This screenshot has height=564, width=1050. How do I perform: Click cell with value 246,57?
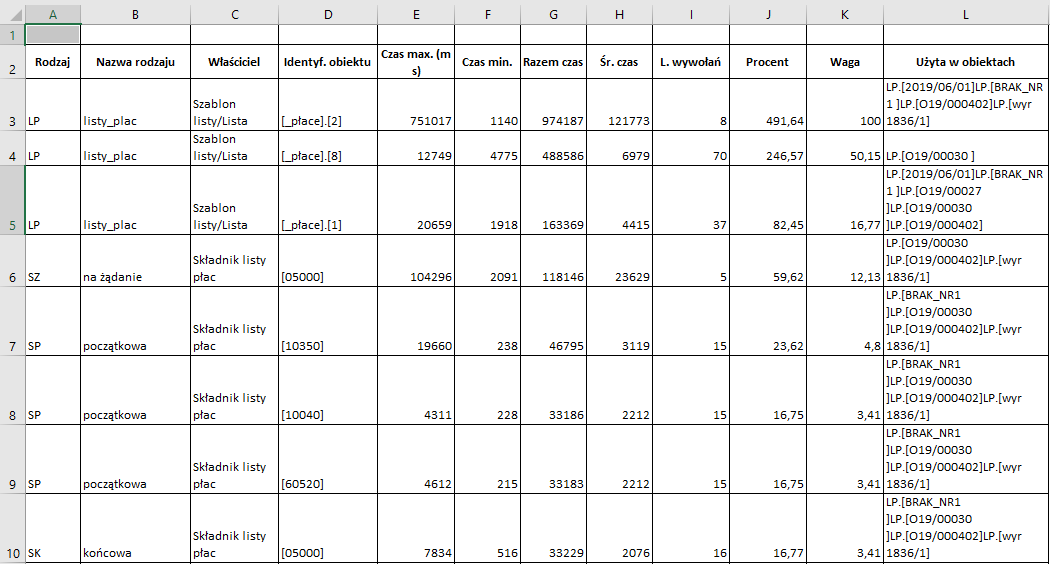(768, 148)
